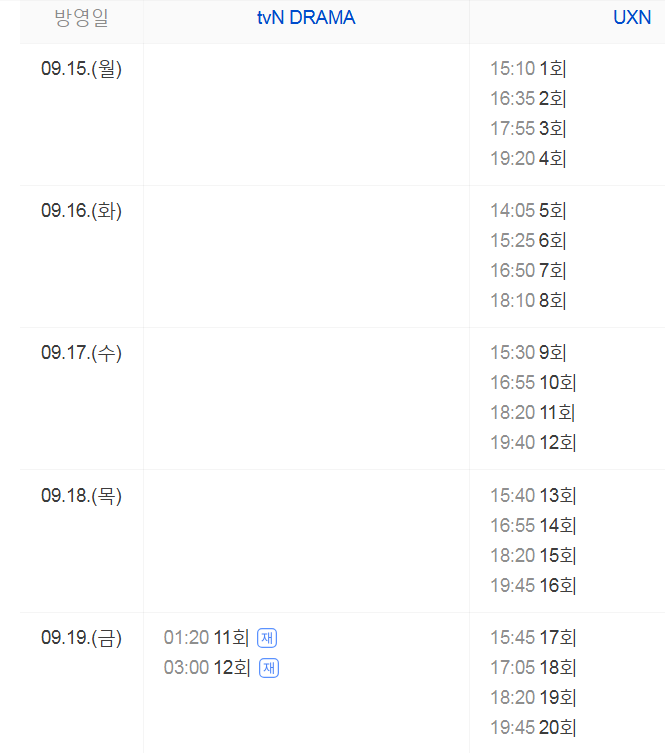Select the 19:45 16회 UXN entry
665x753 pixels.
533,585
